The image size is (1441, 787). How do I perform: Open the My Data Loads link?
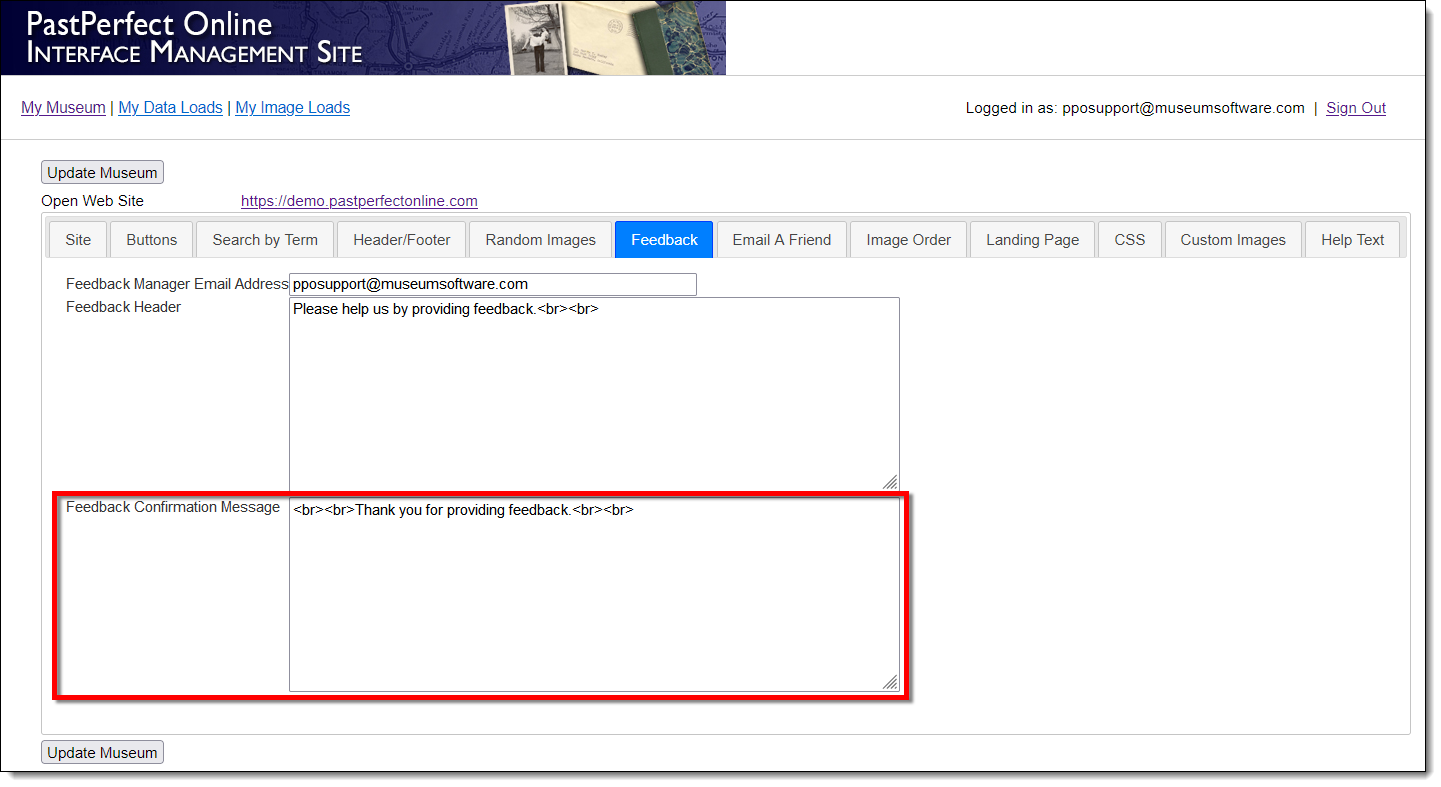pos(170,108)
